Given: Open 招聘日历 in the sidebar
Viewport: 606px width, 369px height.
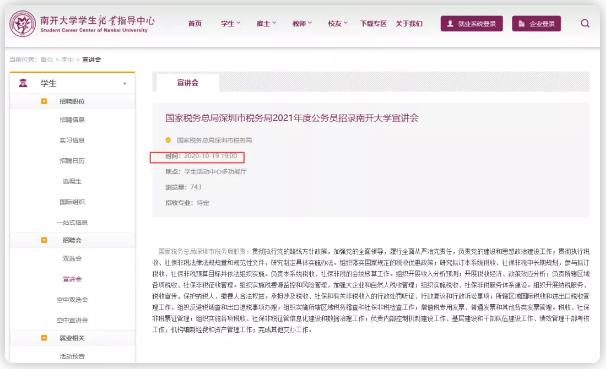Looking at the screenshot, I should click(72, 161).
